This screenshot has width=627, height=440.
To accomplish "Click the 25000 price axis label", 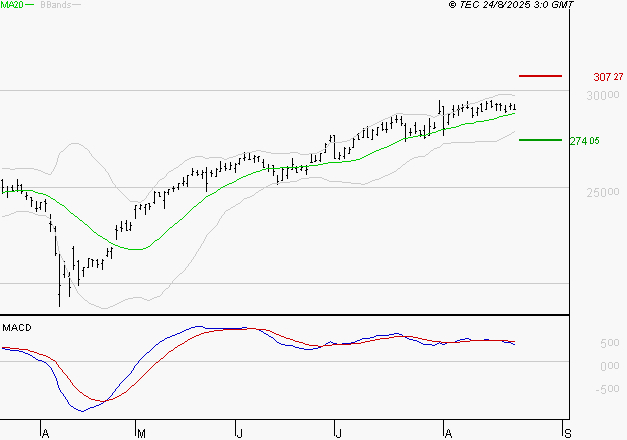I will [603, 192].
